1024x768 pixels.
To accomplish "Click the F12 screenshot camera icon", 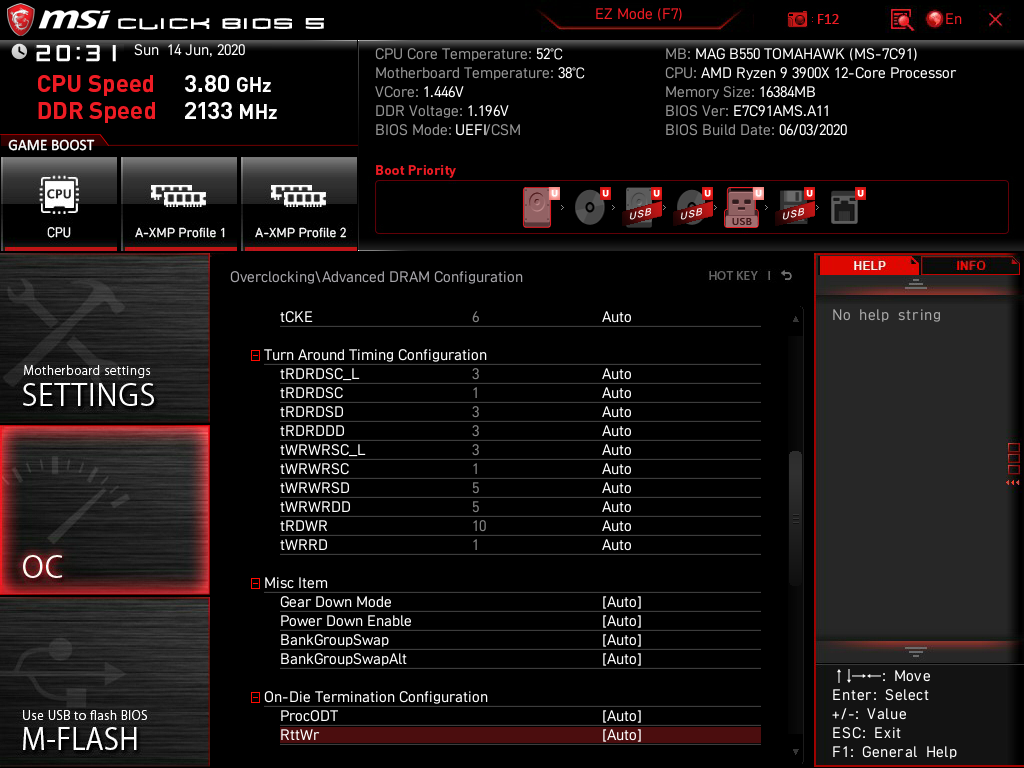I will tap(797, 20).
